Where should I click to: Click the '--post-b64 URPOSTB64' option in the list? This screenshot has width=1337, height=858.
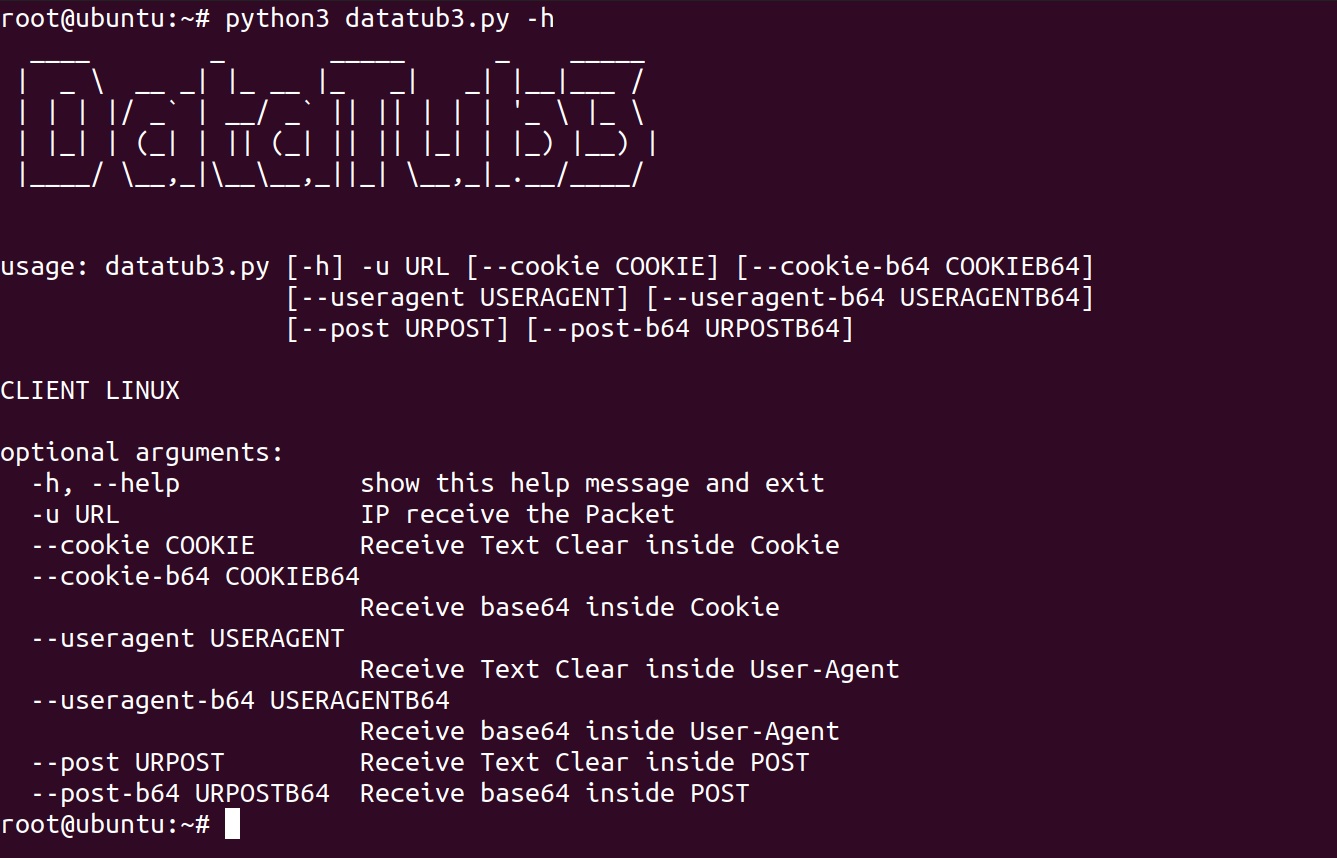(x=180, y=793)
